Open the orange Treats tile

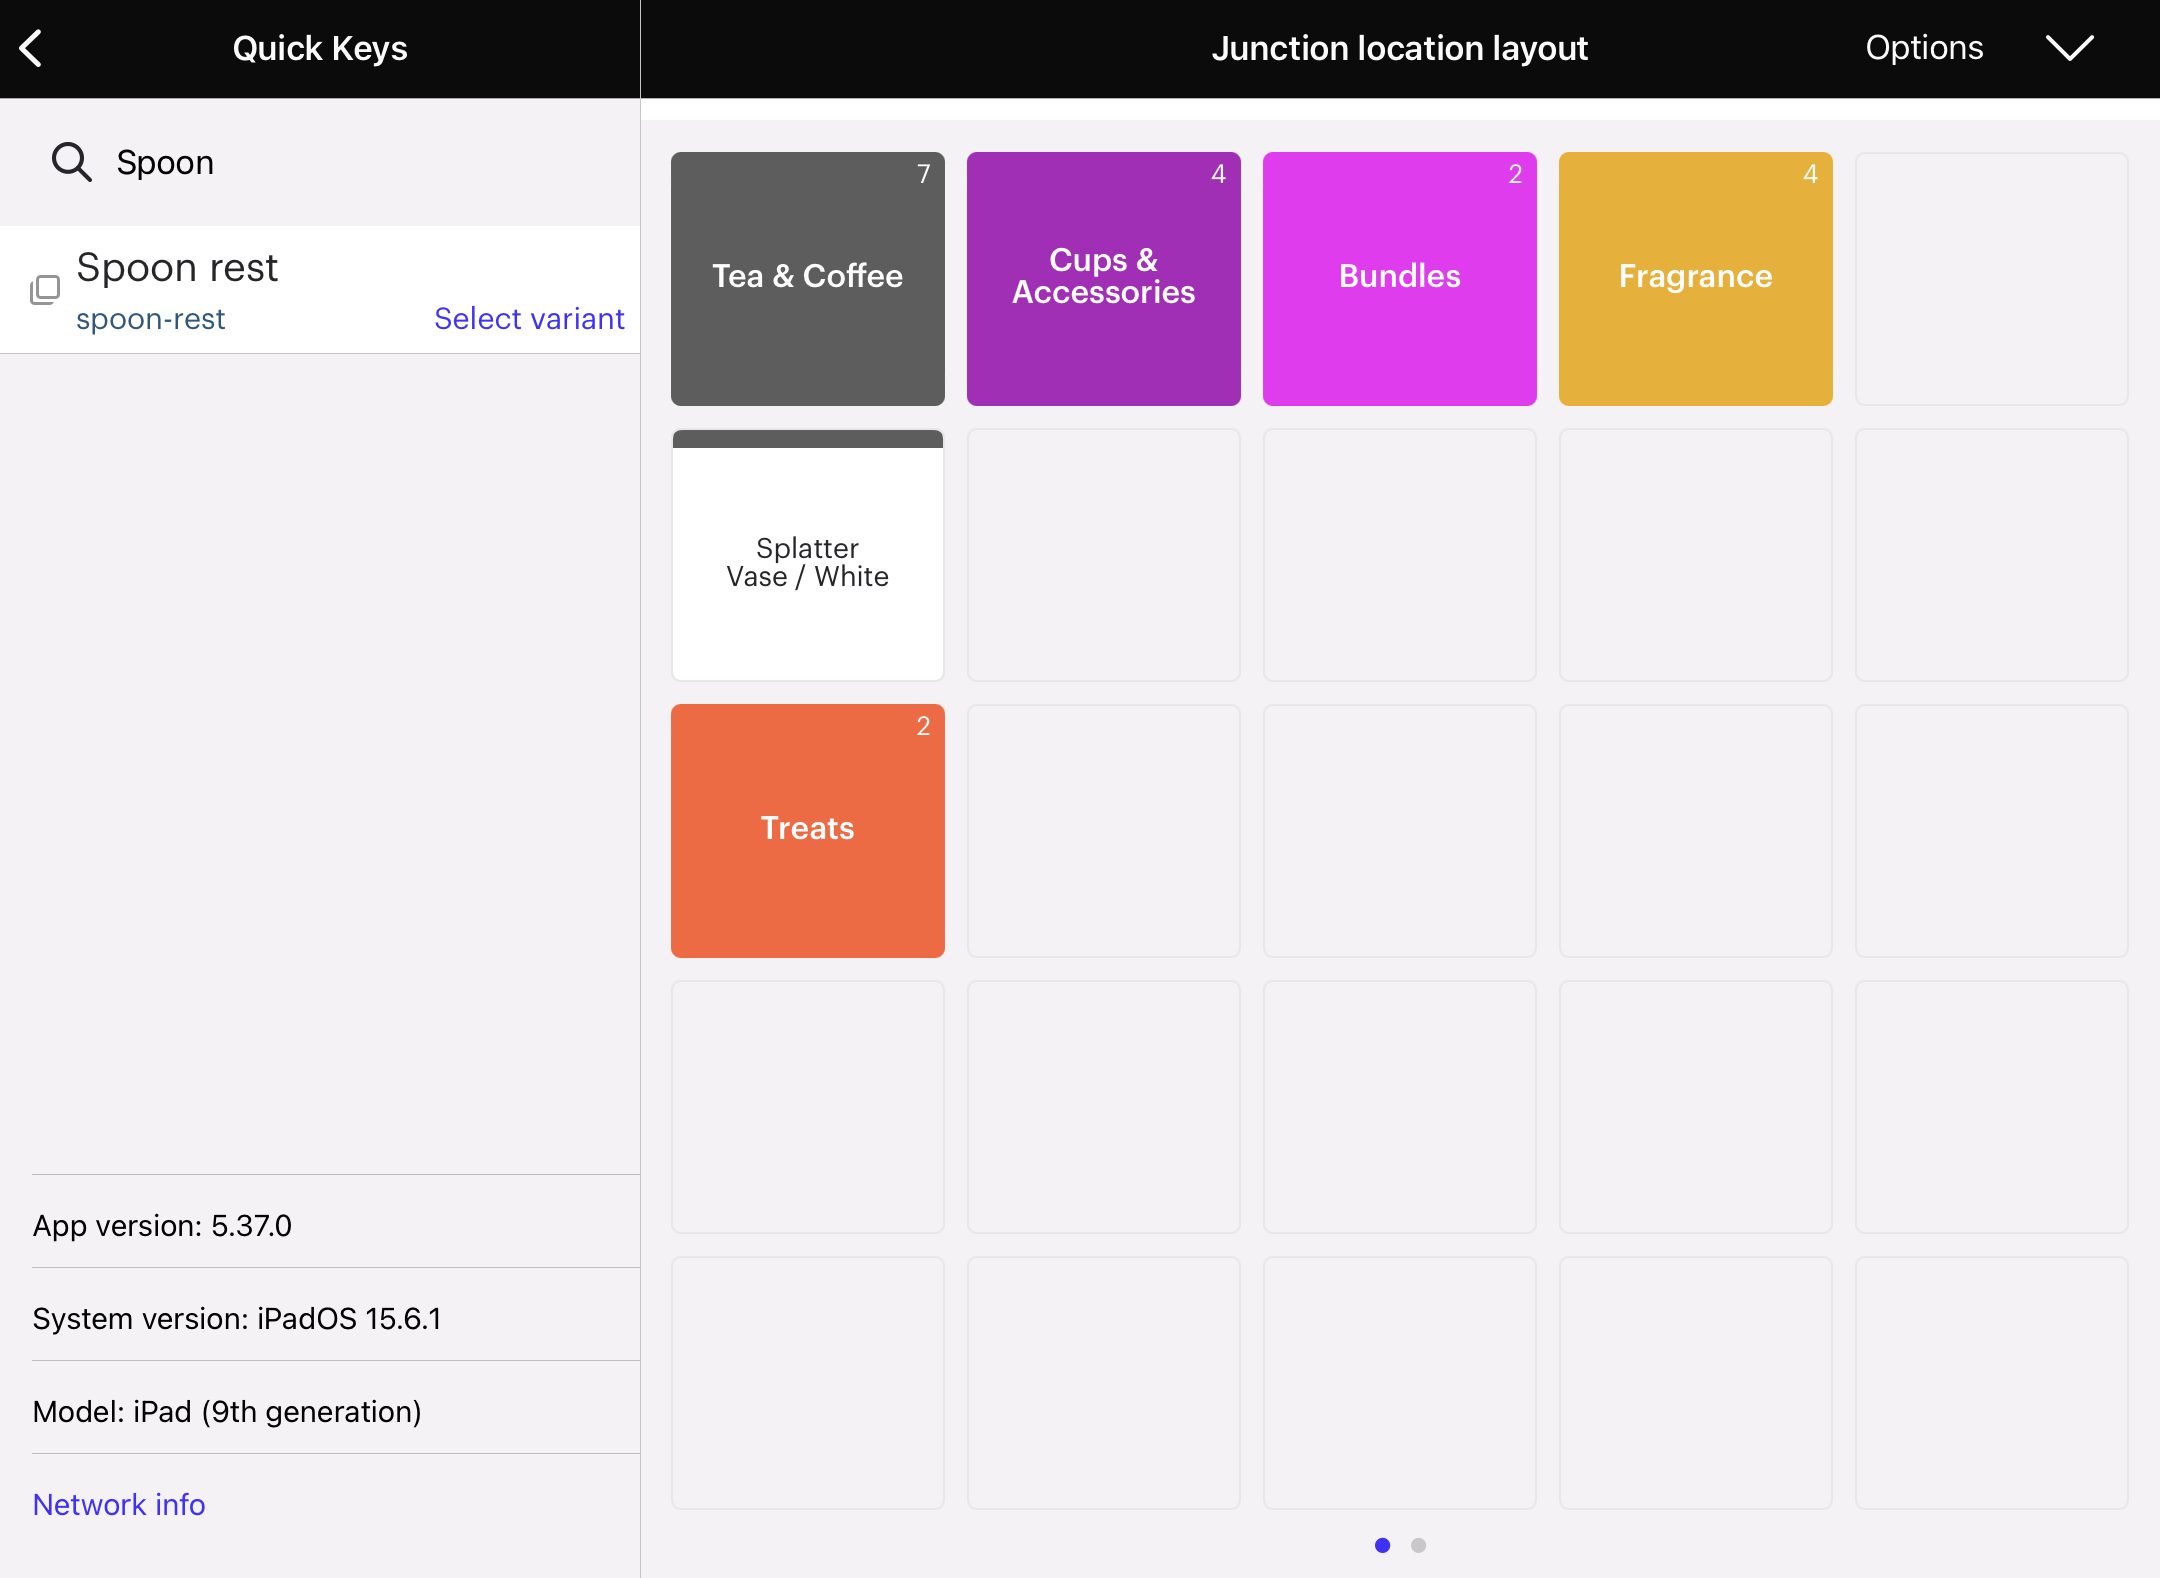[807, 831]
